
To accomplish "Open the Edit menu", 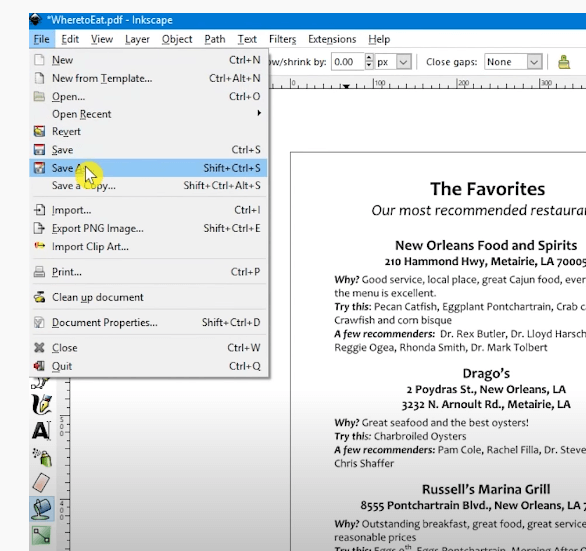I will coord(70,39).
